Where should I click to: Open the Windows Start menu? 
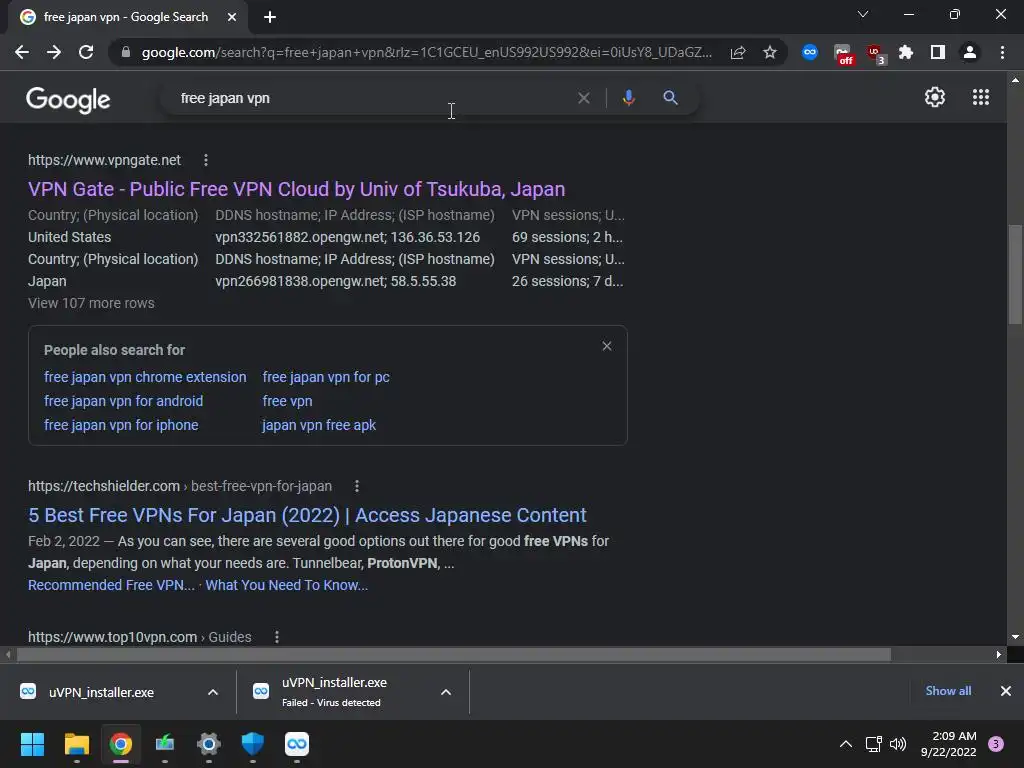click(32, 744)
